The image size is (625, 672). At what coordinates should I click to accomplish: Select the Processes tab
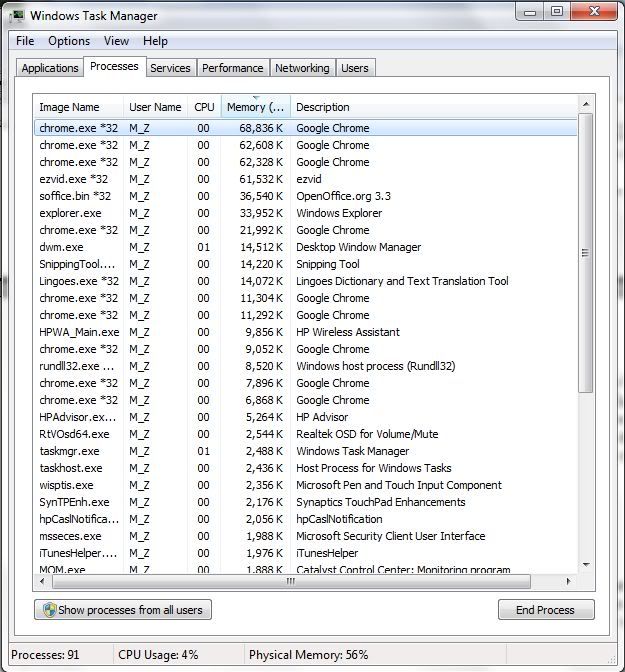[114, 66]
